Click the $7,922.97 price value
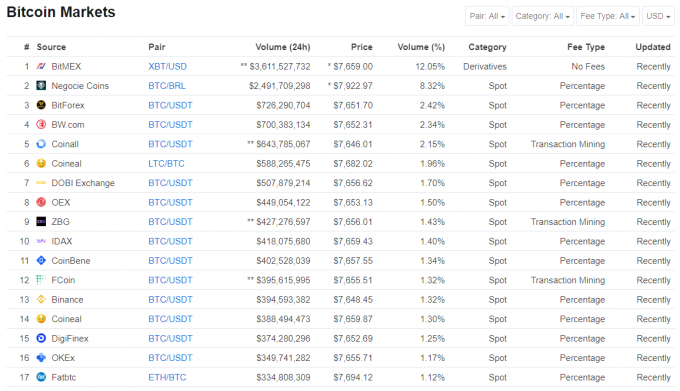This screenshot has height=391, width=680. point(353,86)
